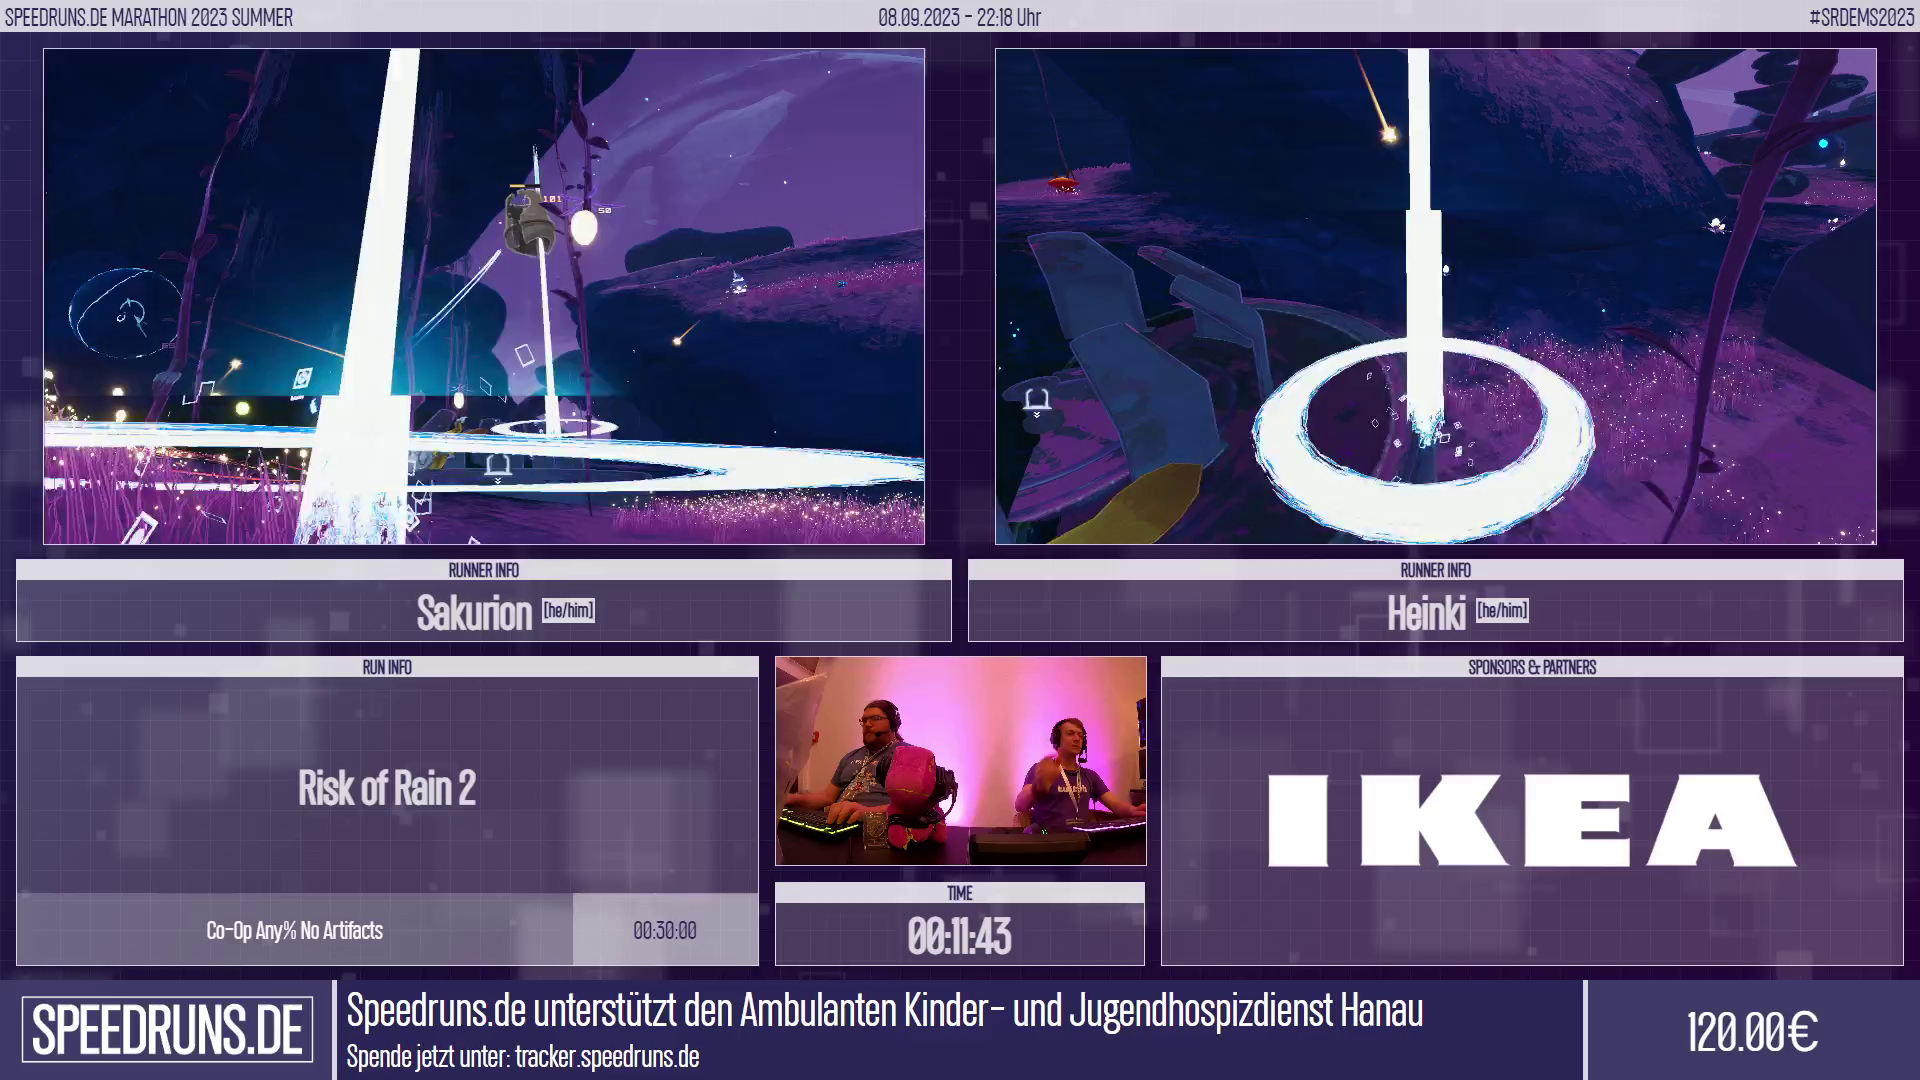
Task: Click the he/him badge next to Heinki
Action: tap(1502, 611)
